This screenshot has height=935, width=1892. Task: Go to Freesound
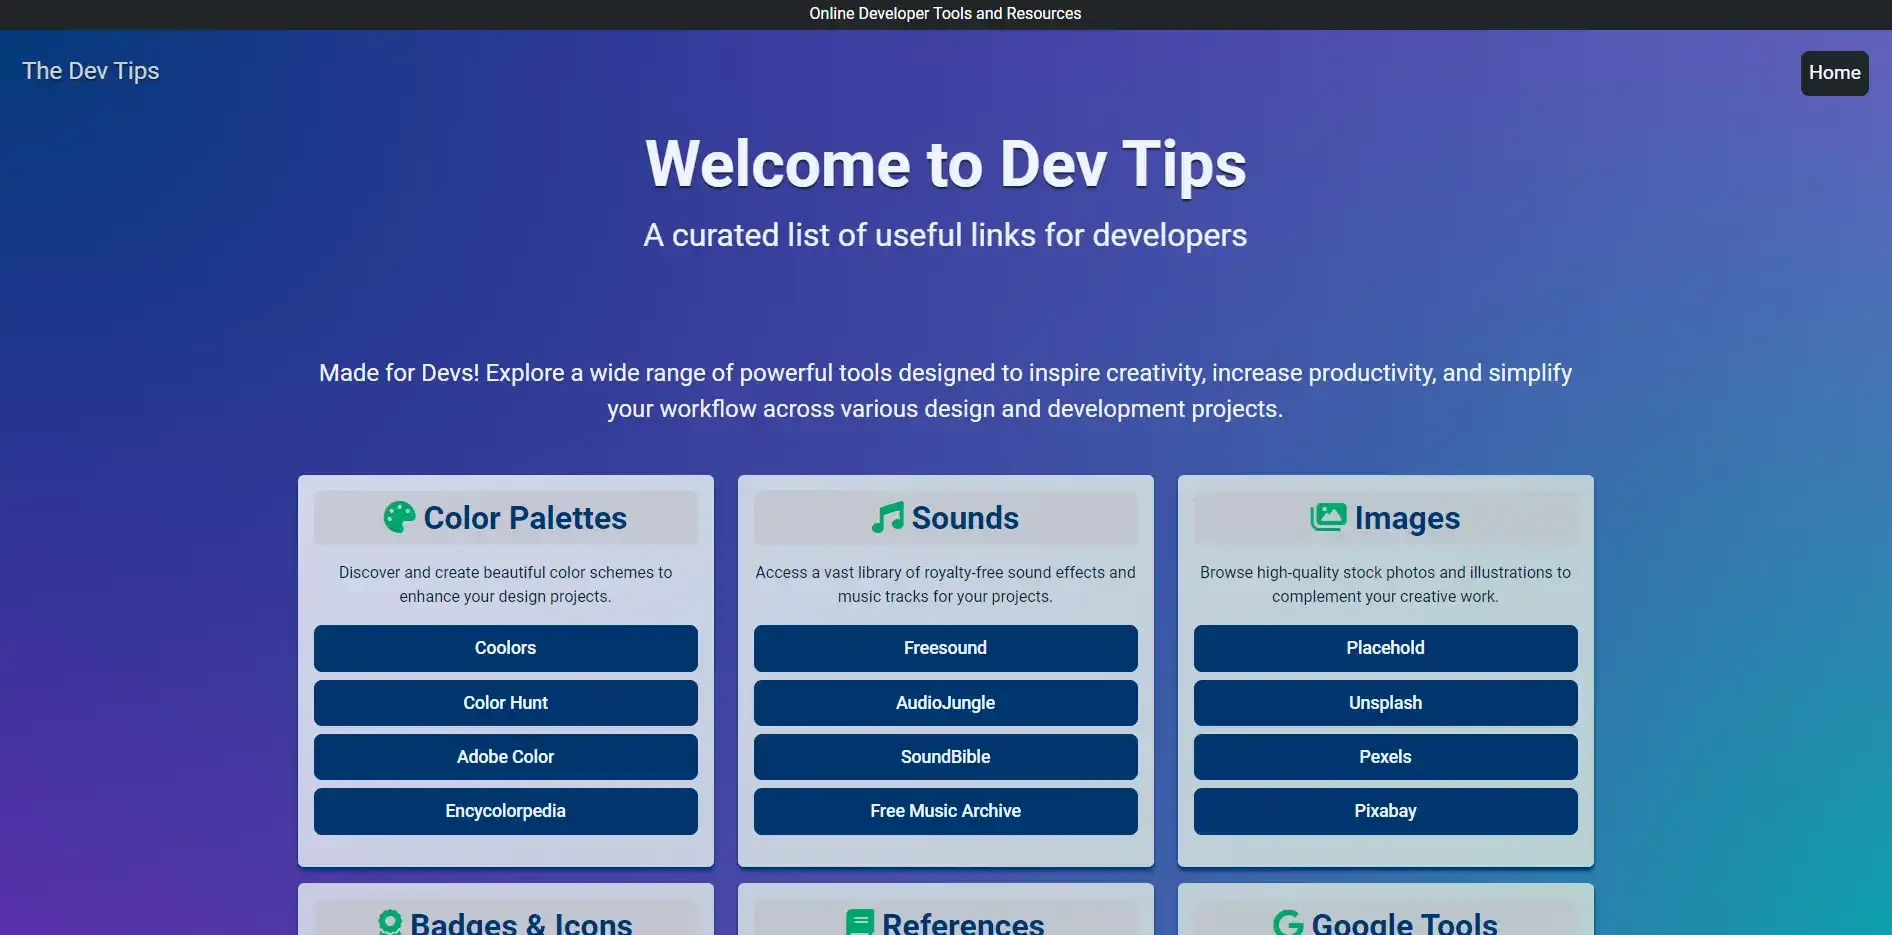click(x=946, y=648)
